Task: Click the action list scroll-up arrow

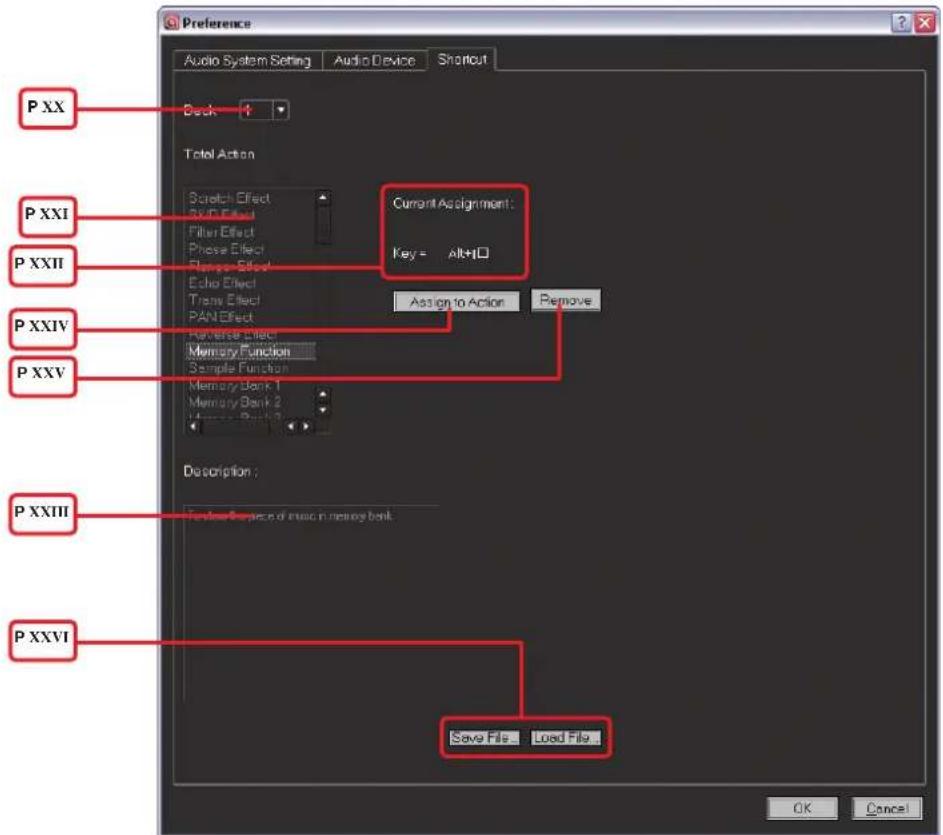Action: tap(322, 198)
